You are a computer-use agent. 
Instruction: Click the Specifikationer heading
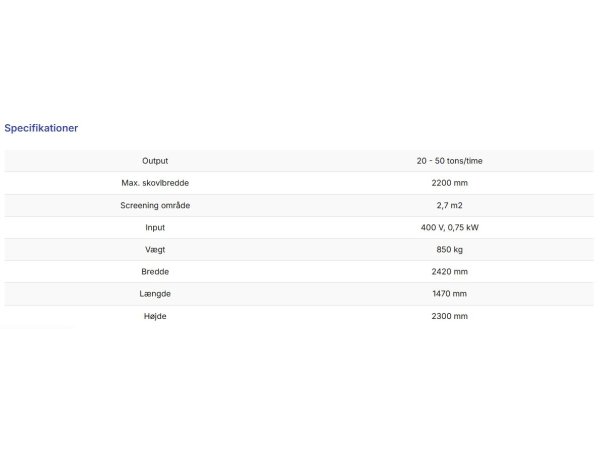pyautogui.click(x=41, y=129)
